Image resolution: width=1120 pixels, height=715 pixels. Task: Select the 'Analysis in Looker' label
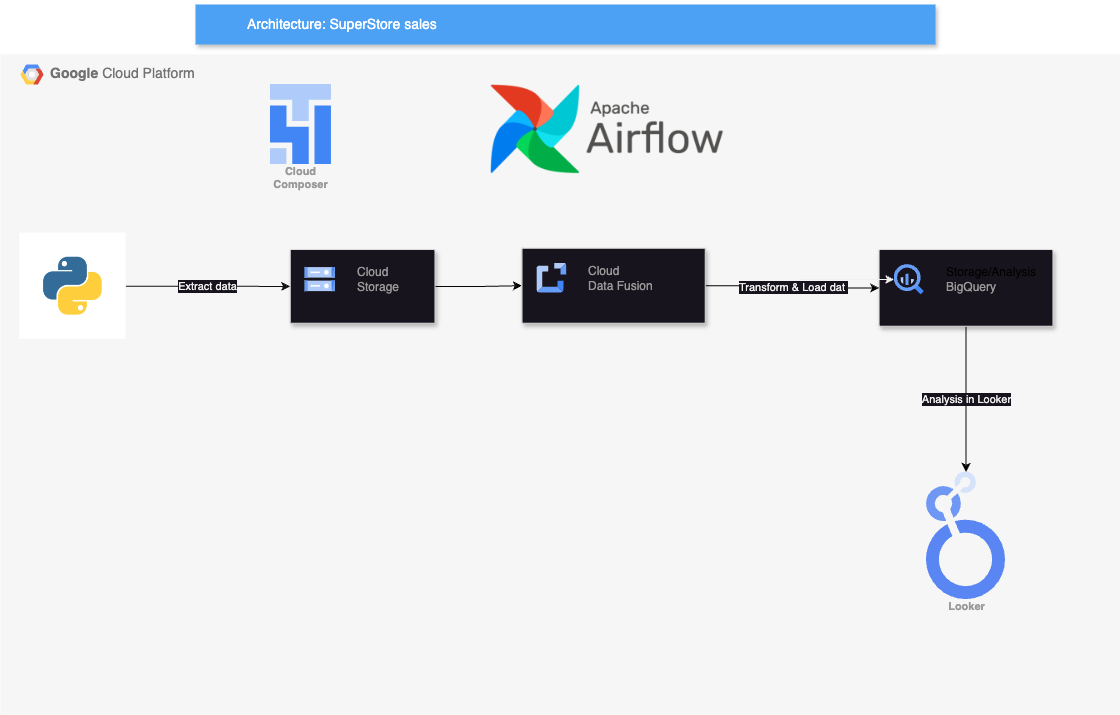tap(966, 399)
